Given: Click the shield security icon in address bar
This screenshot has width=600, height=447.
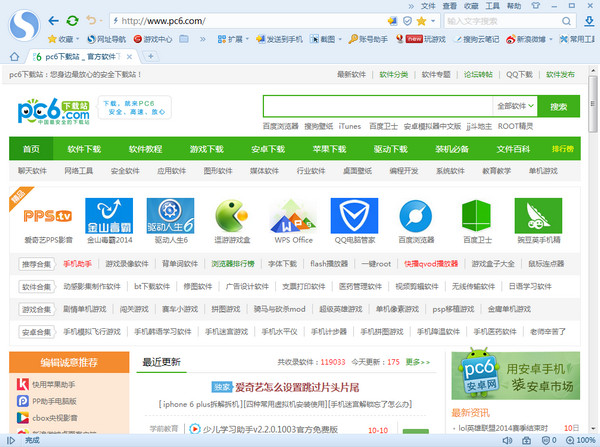Looking at the screenshot, I should (407, 21).
